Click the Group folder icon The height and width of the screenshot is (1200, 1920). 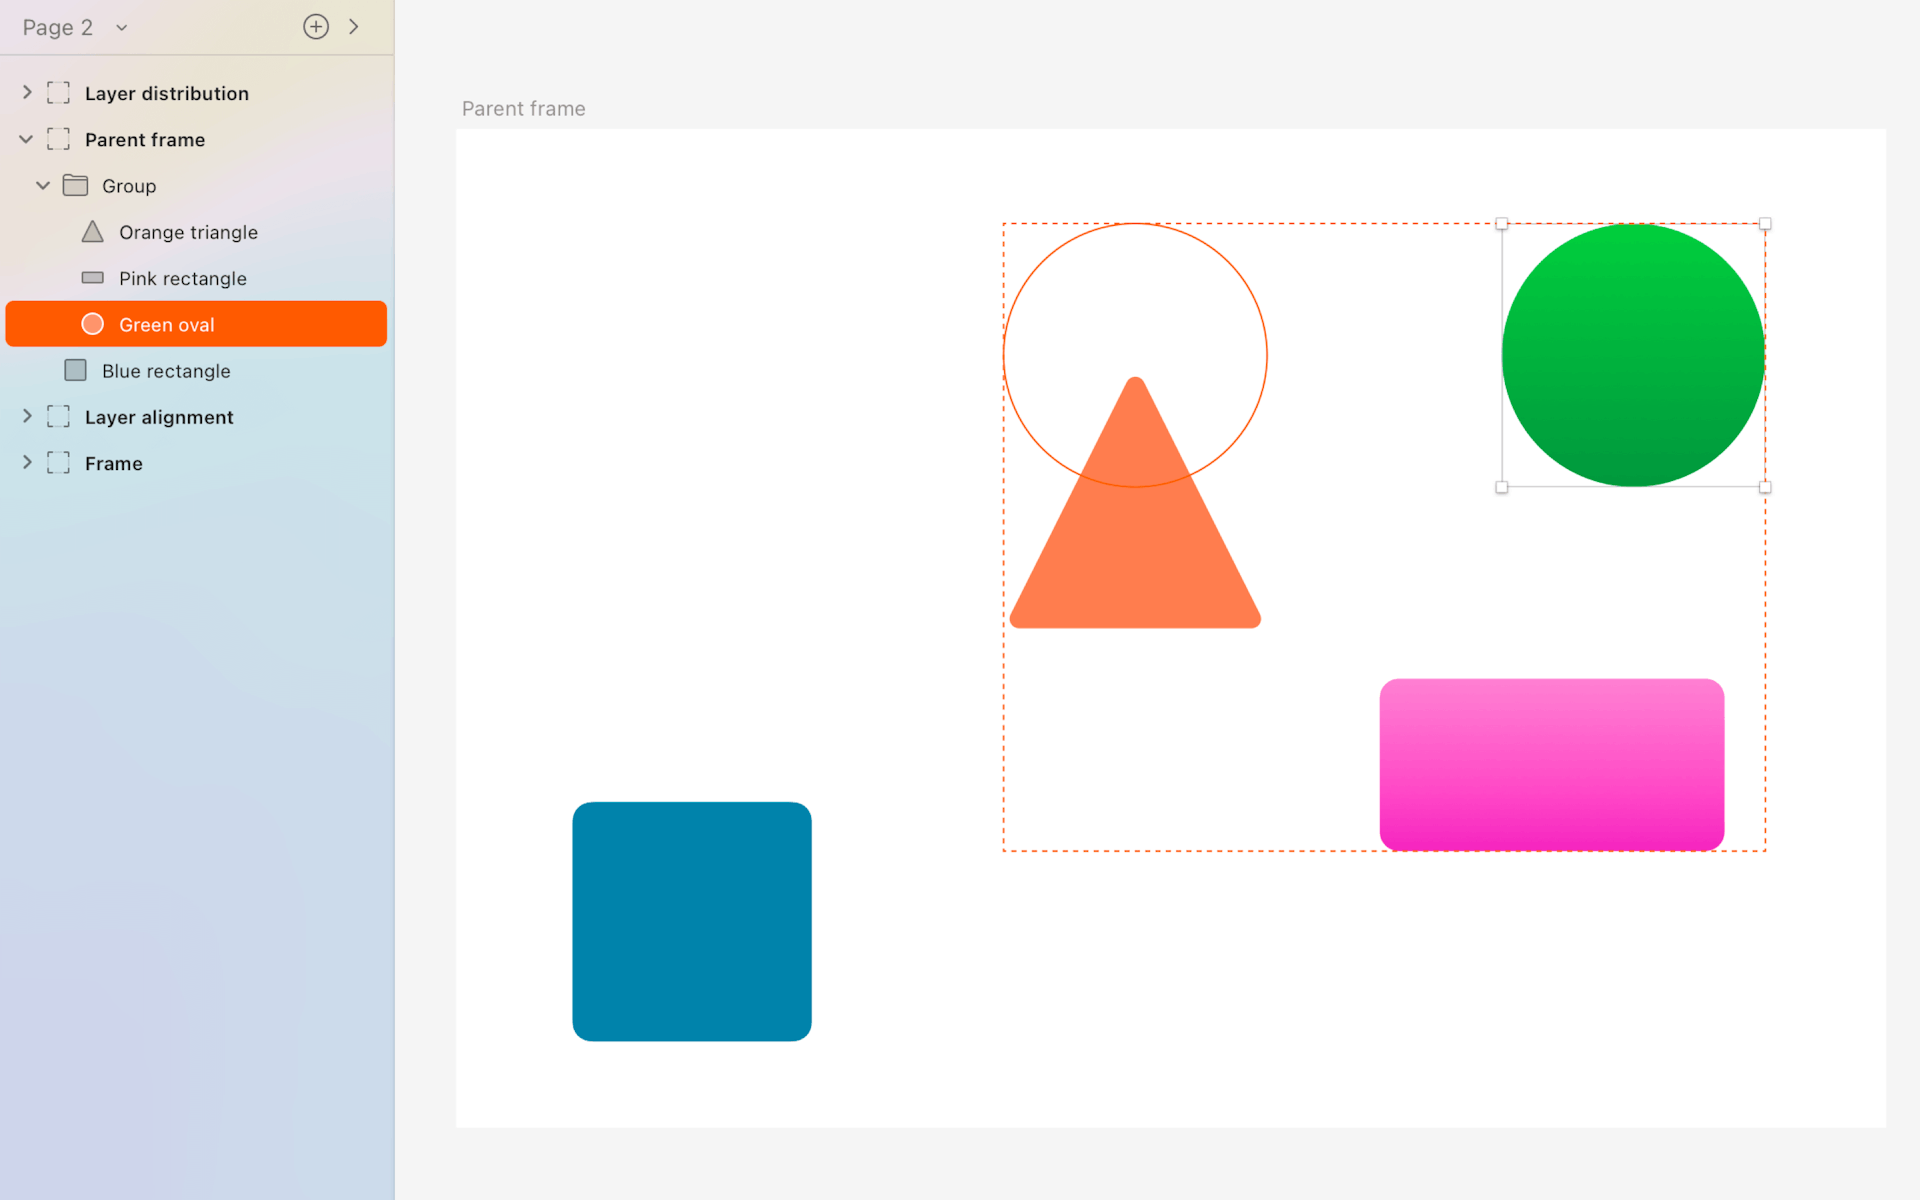tap(75, 186)
